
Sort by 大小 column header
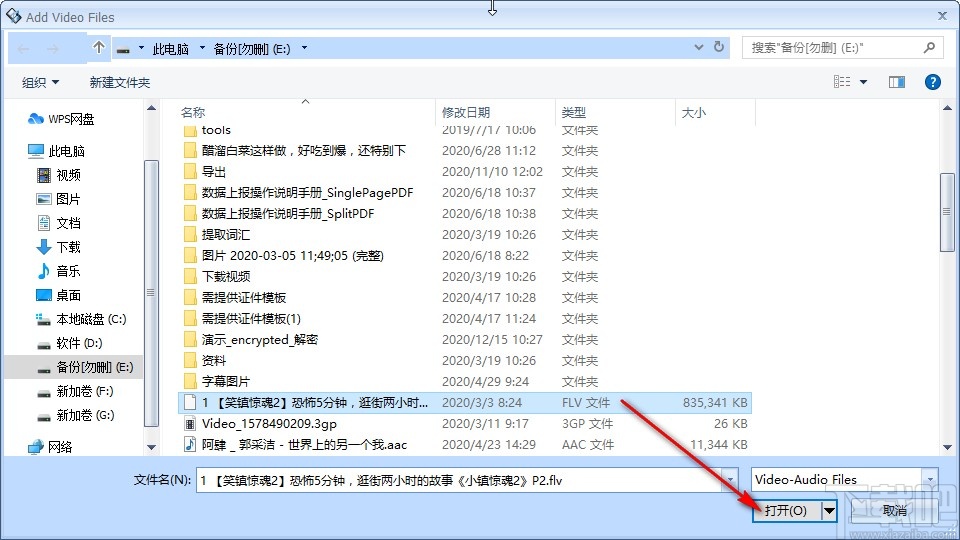[694, 113]
